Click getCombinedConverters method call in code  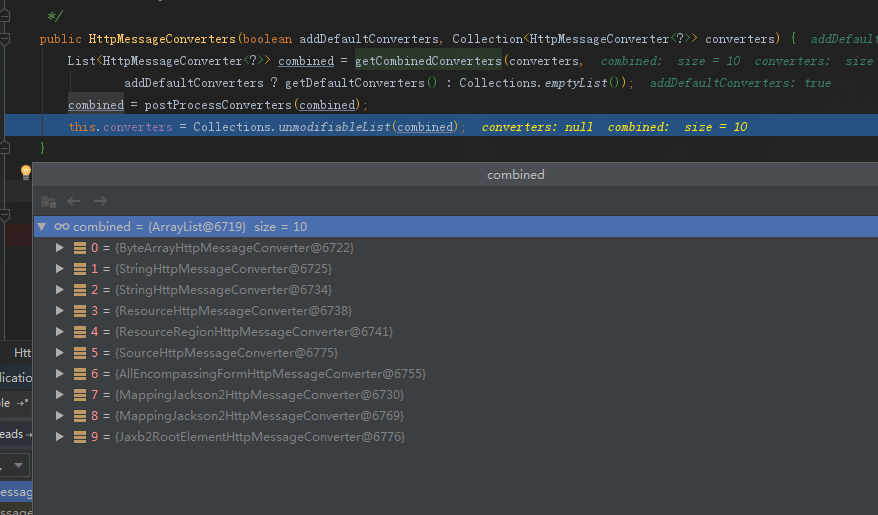pos(428,60)
